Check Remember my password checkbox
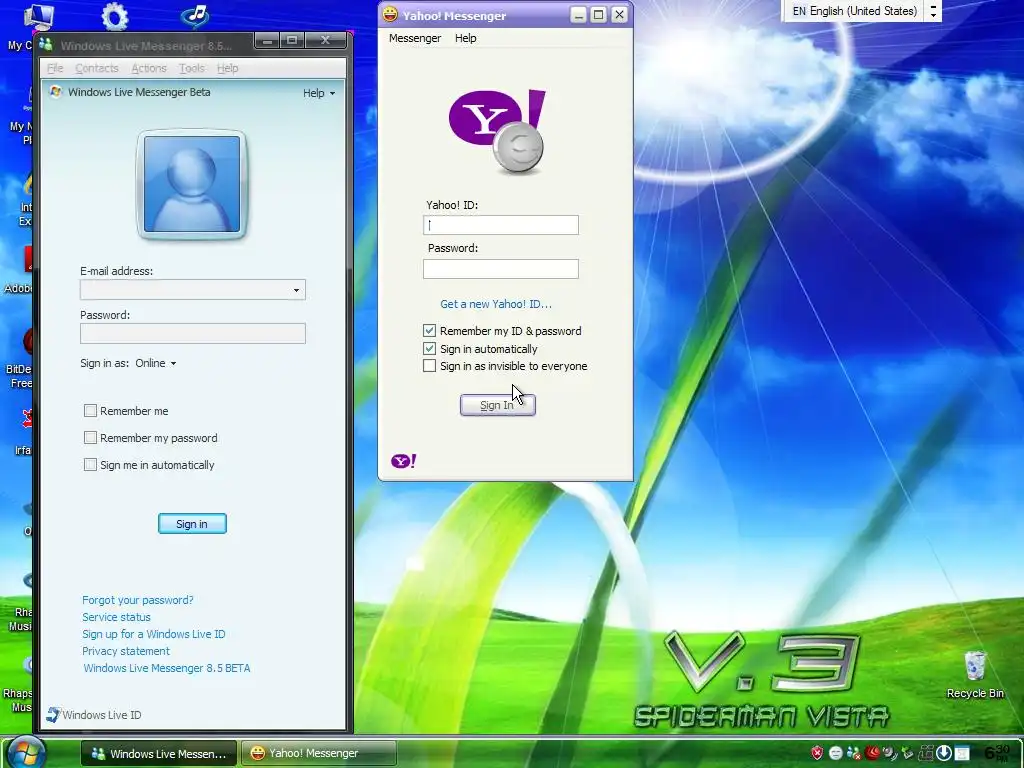This screenshot has height=768, width=1024. [90, 438]
